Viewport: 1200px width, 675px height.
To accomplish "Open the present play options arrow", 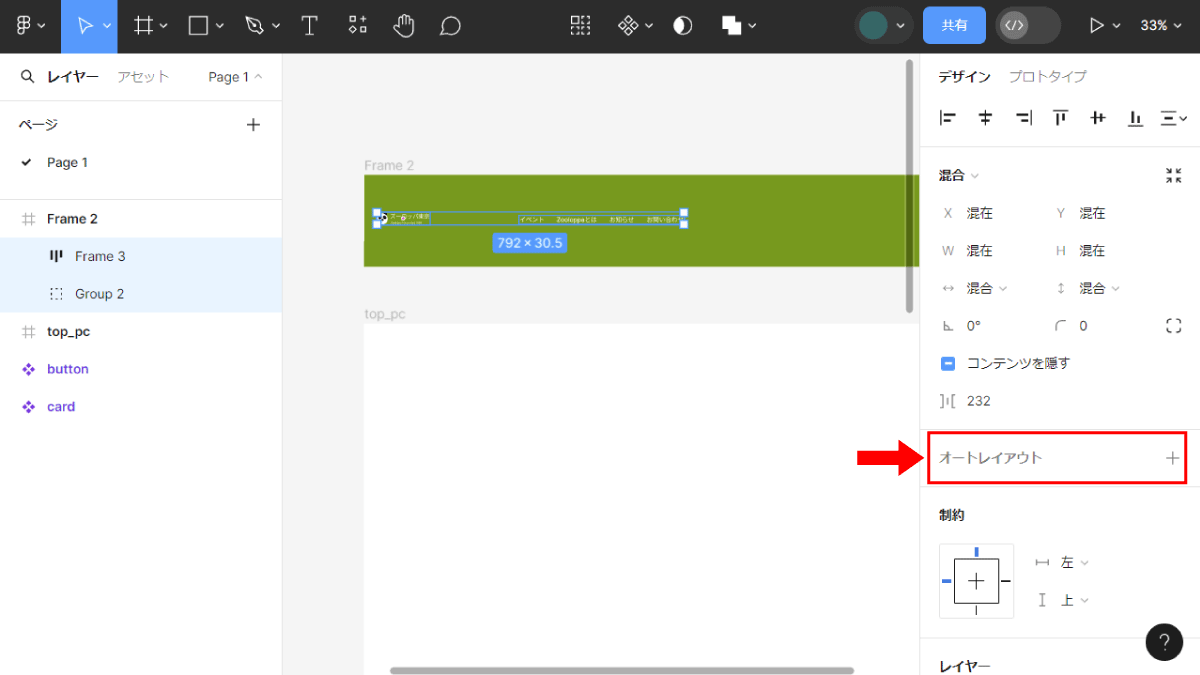I will point(1117,26).
